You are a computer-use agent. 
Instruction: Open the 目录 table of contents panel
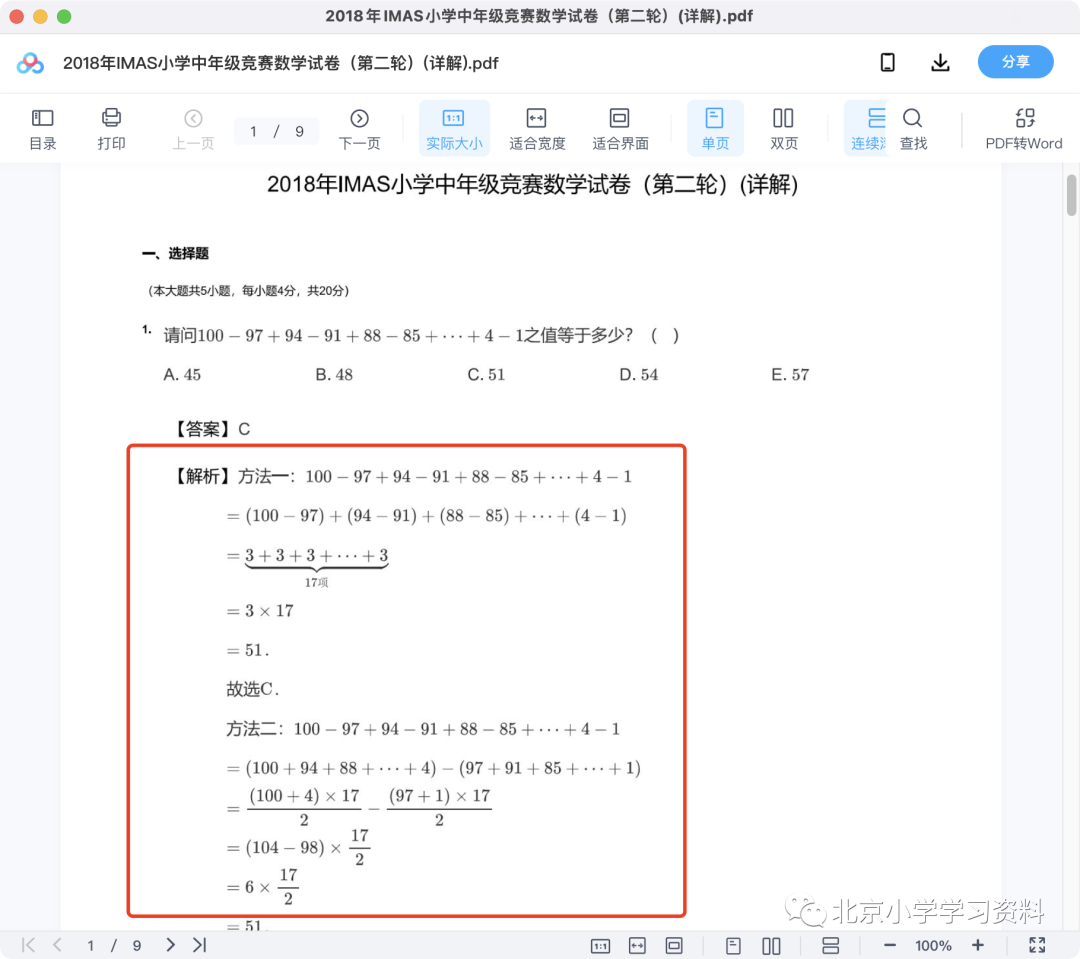click(43, 129)
